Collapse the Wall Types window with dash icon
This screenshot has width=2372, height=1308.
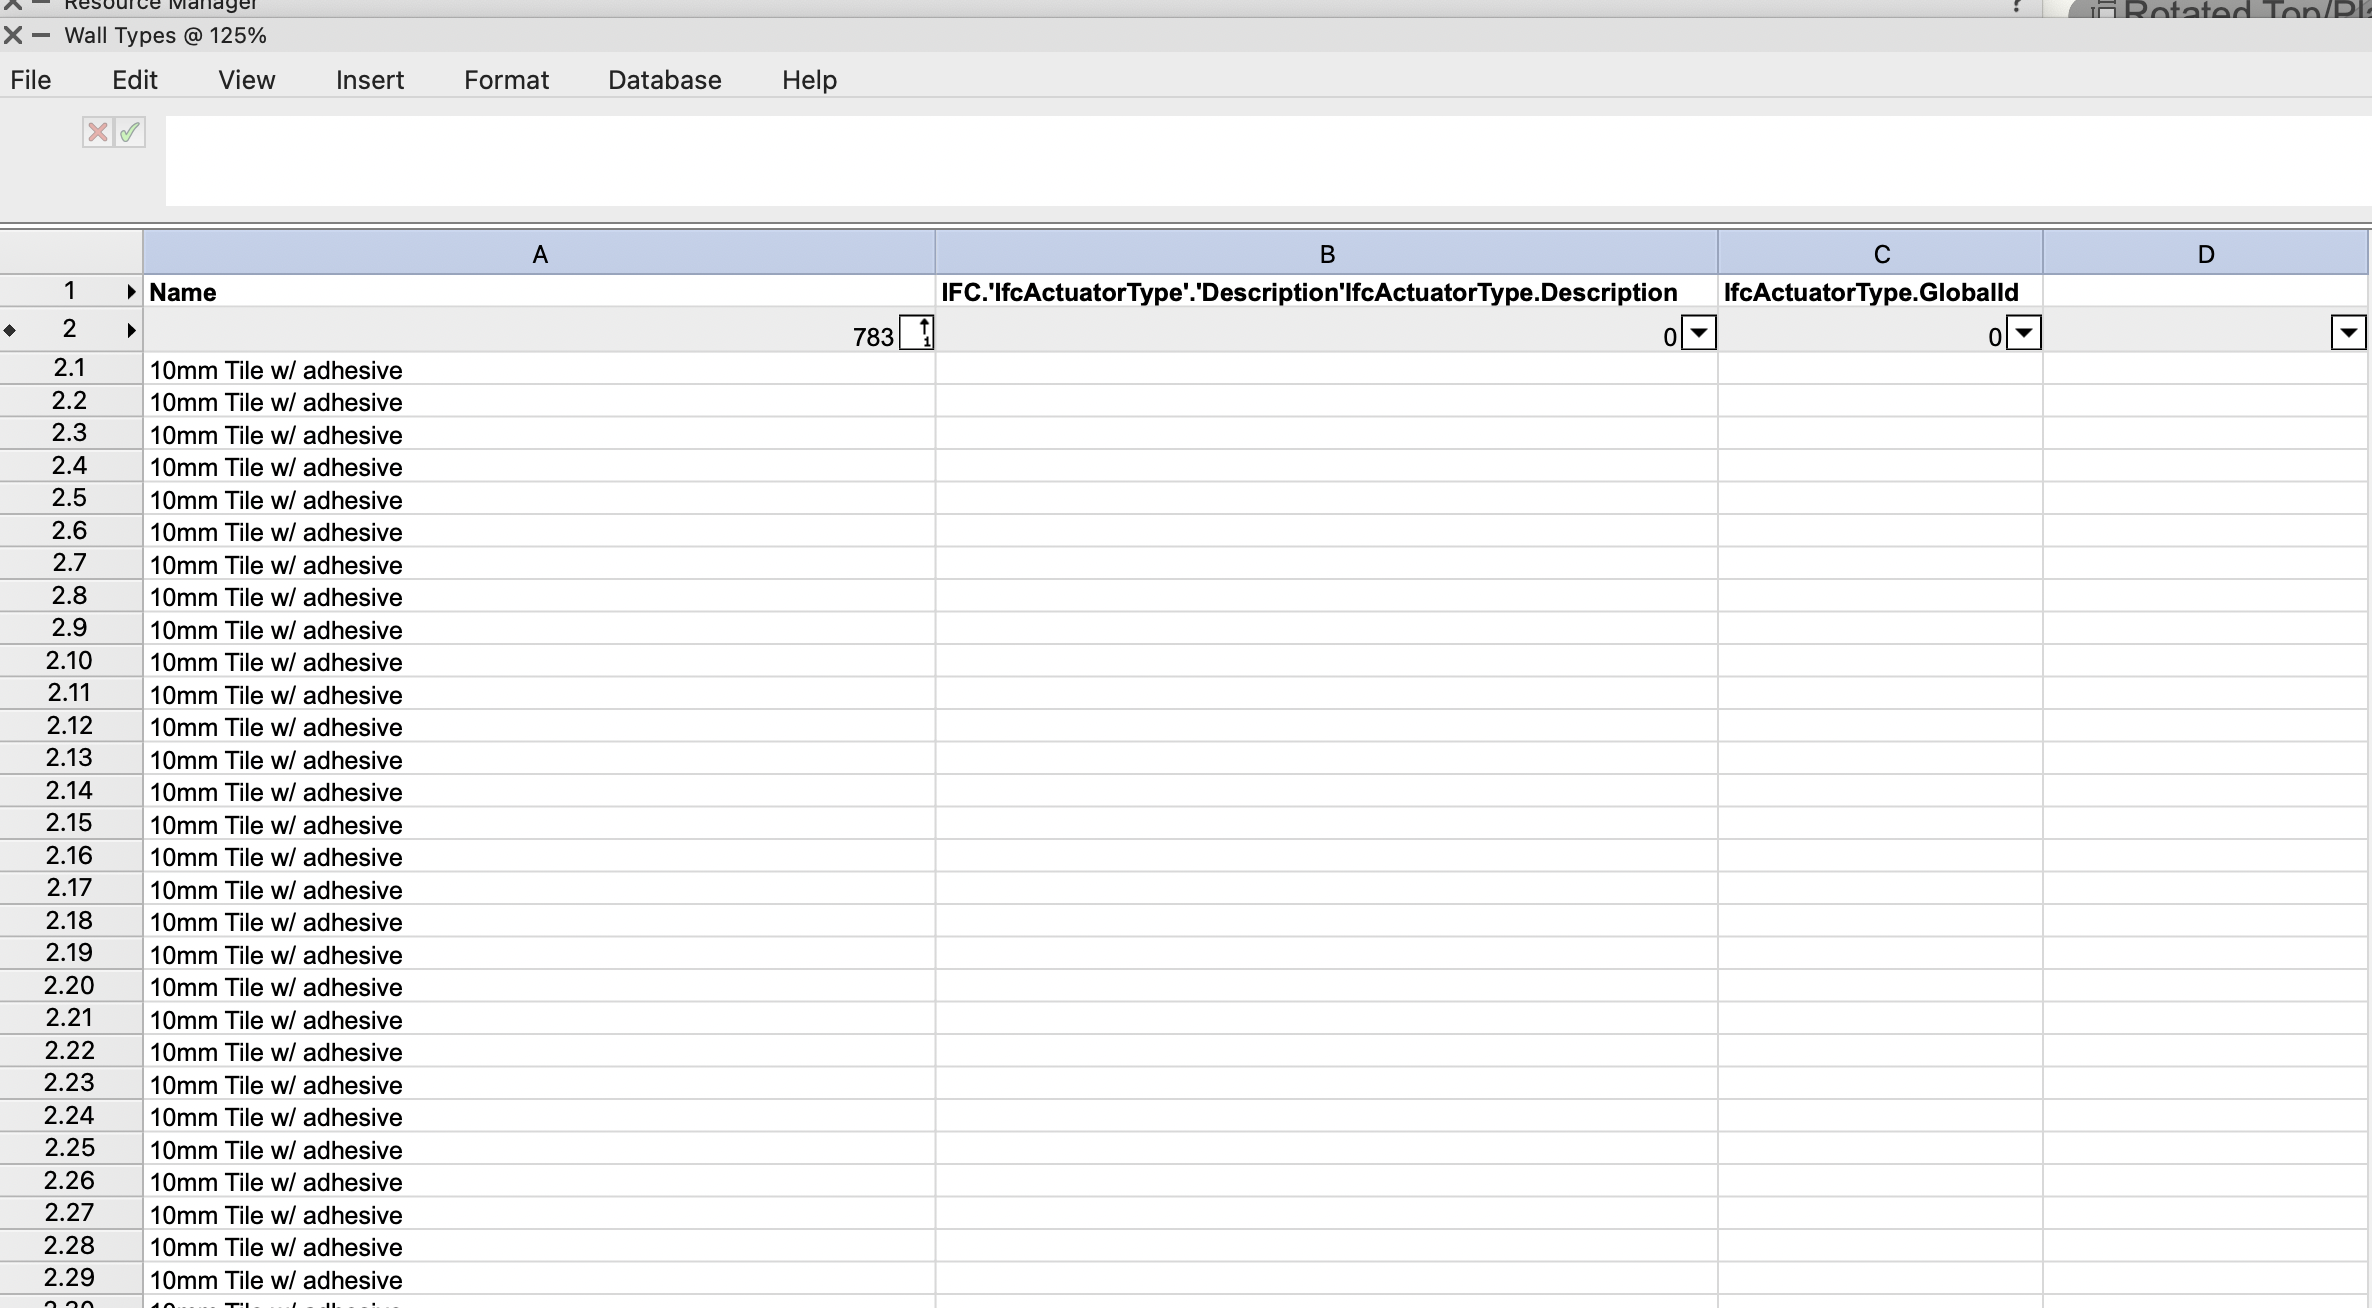[41, 36]
